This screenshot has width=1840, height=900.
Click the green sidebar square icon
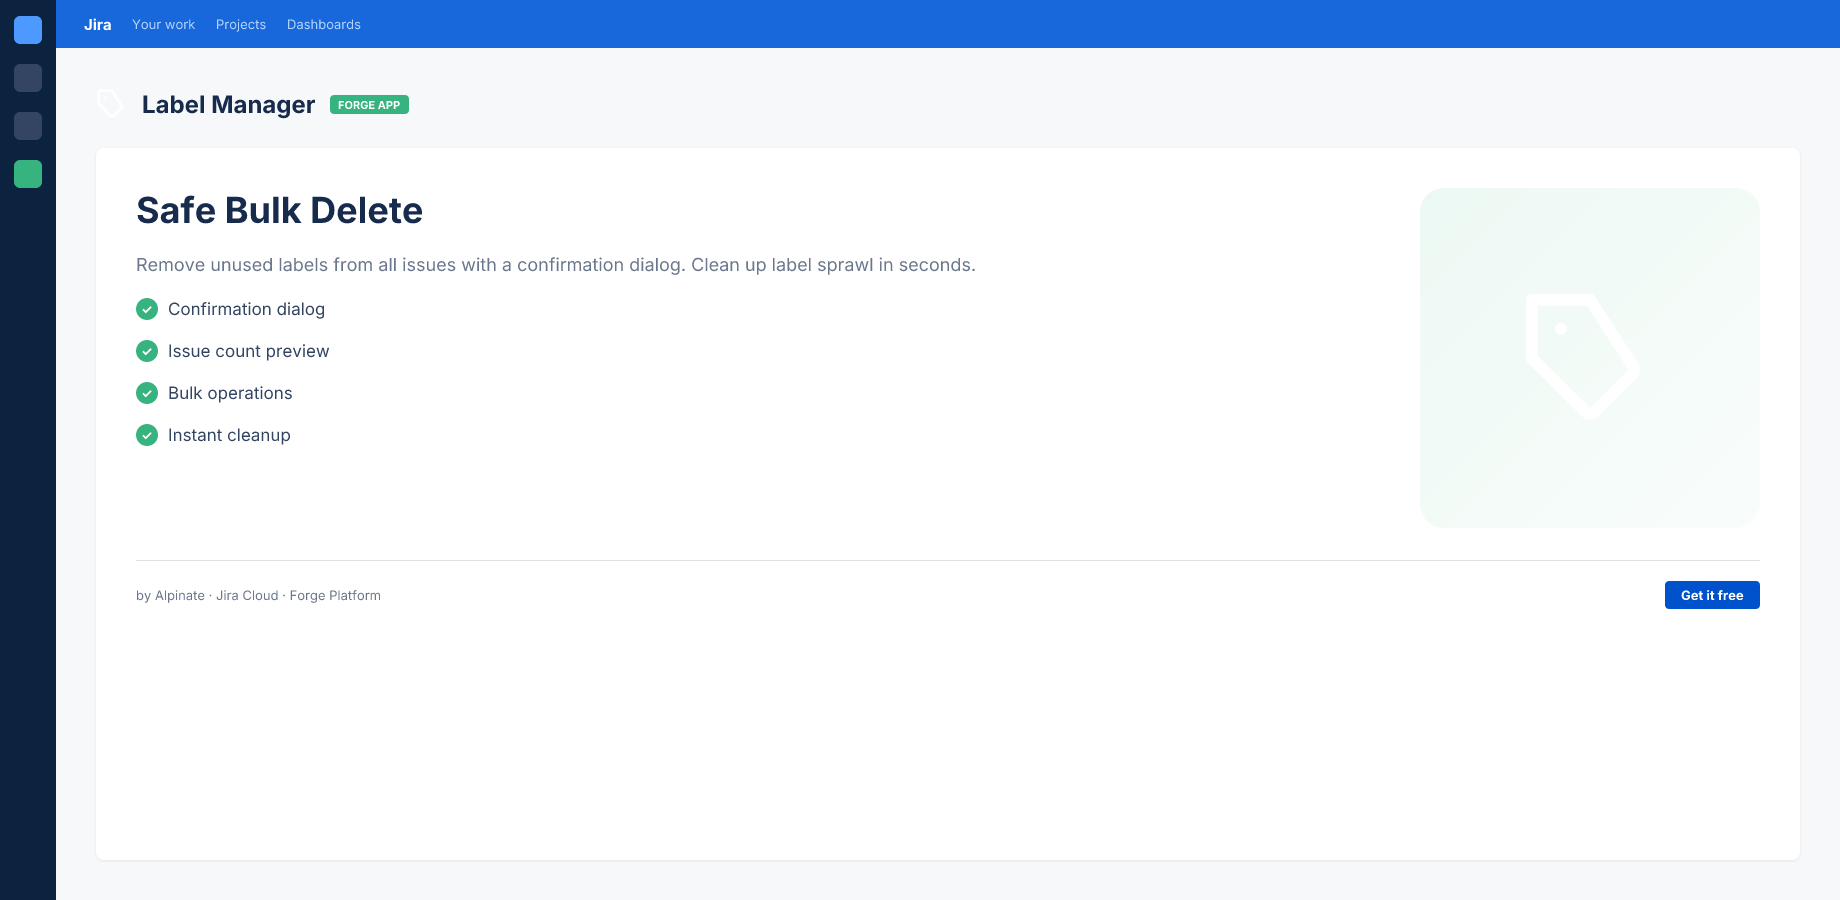[x=28, y=174]
